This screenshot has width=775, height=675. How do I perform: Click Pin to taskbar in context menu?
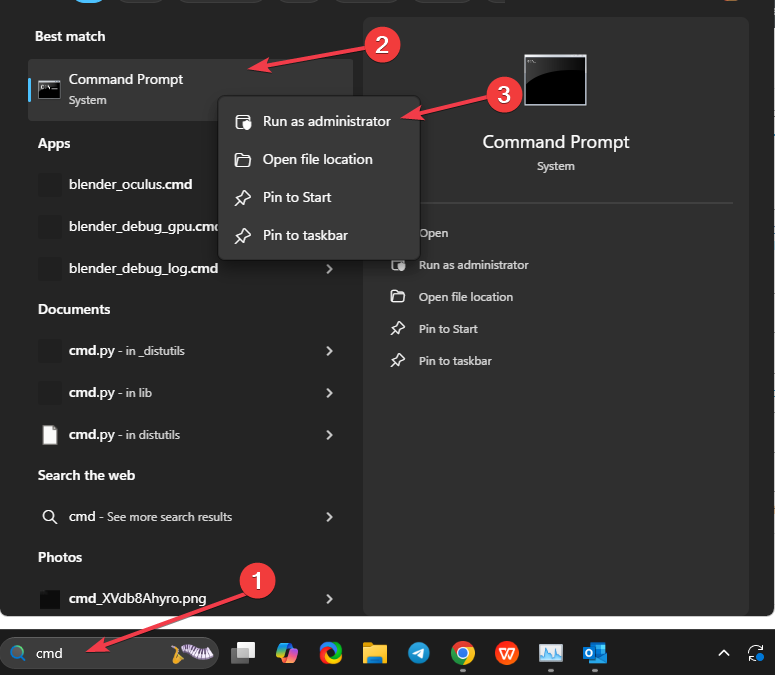click(304, 235)
